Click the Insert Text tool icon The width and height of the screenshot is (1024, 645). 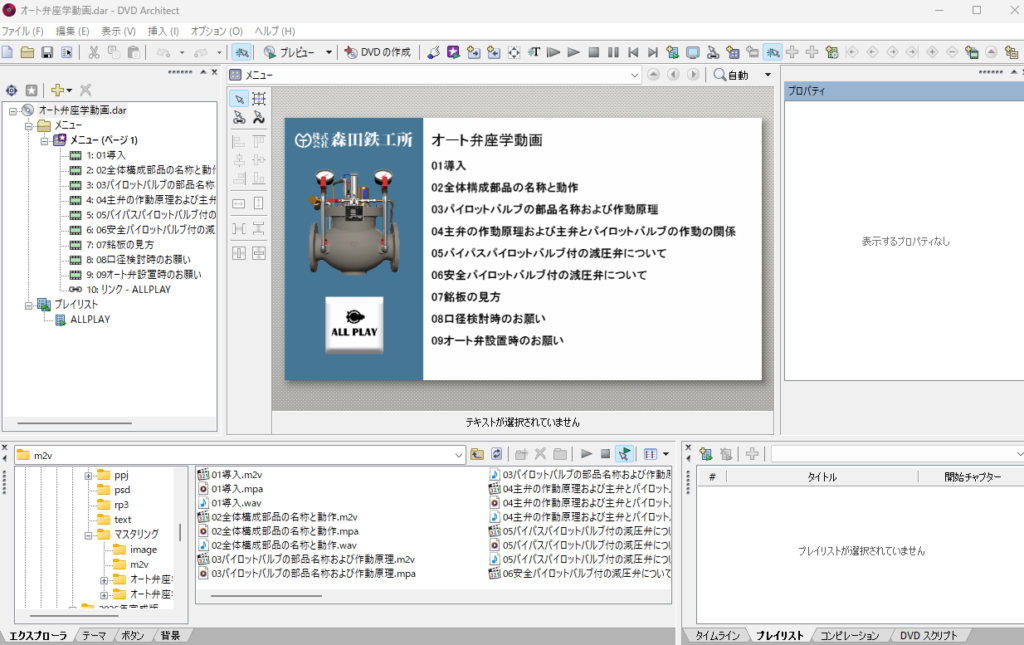[535, 52]
